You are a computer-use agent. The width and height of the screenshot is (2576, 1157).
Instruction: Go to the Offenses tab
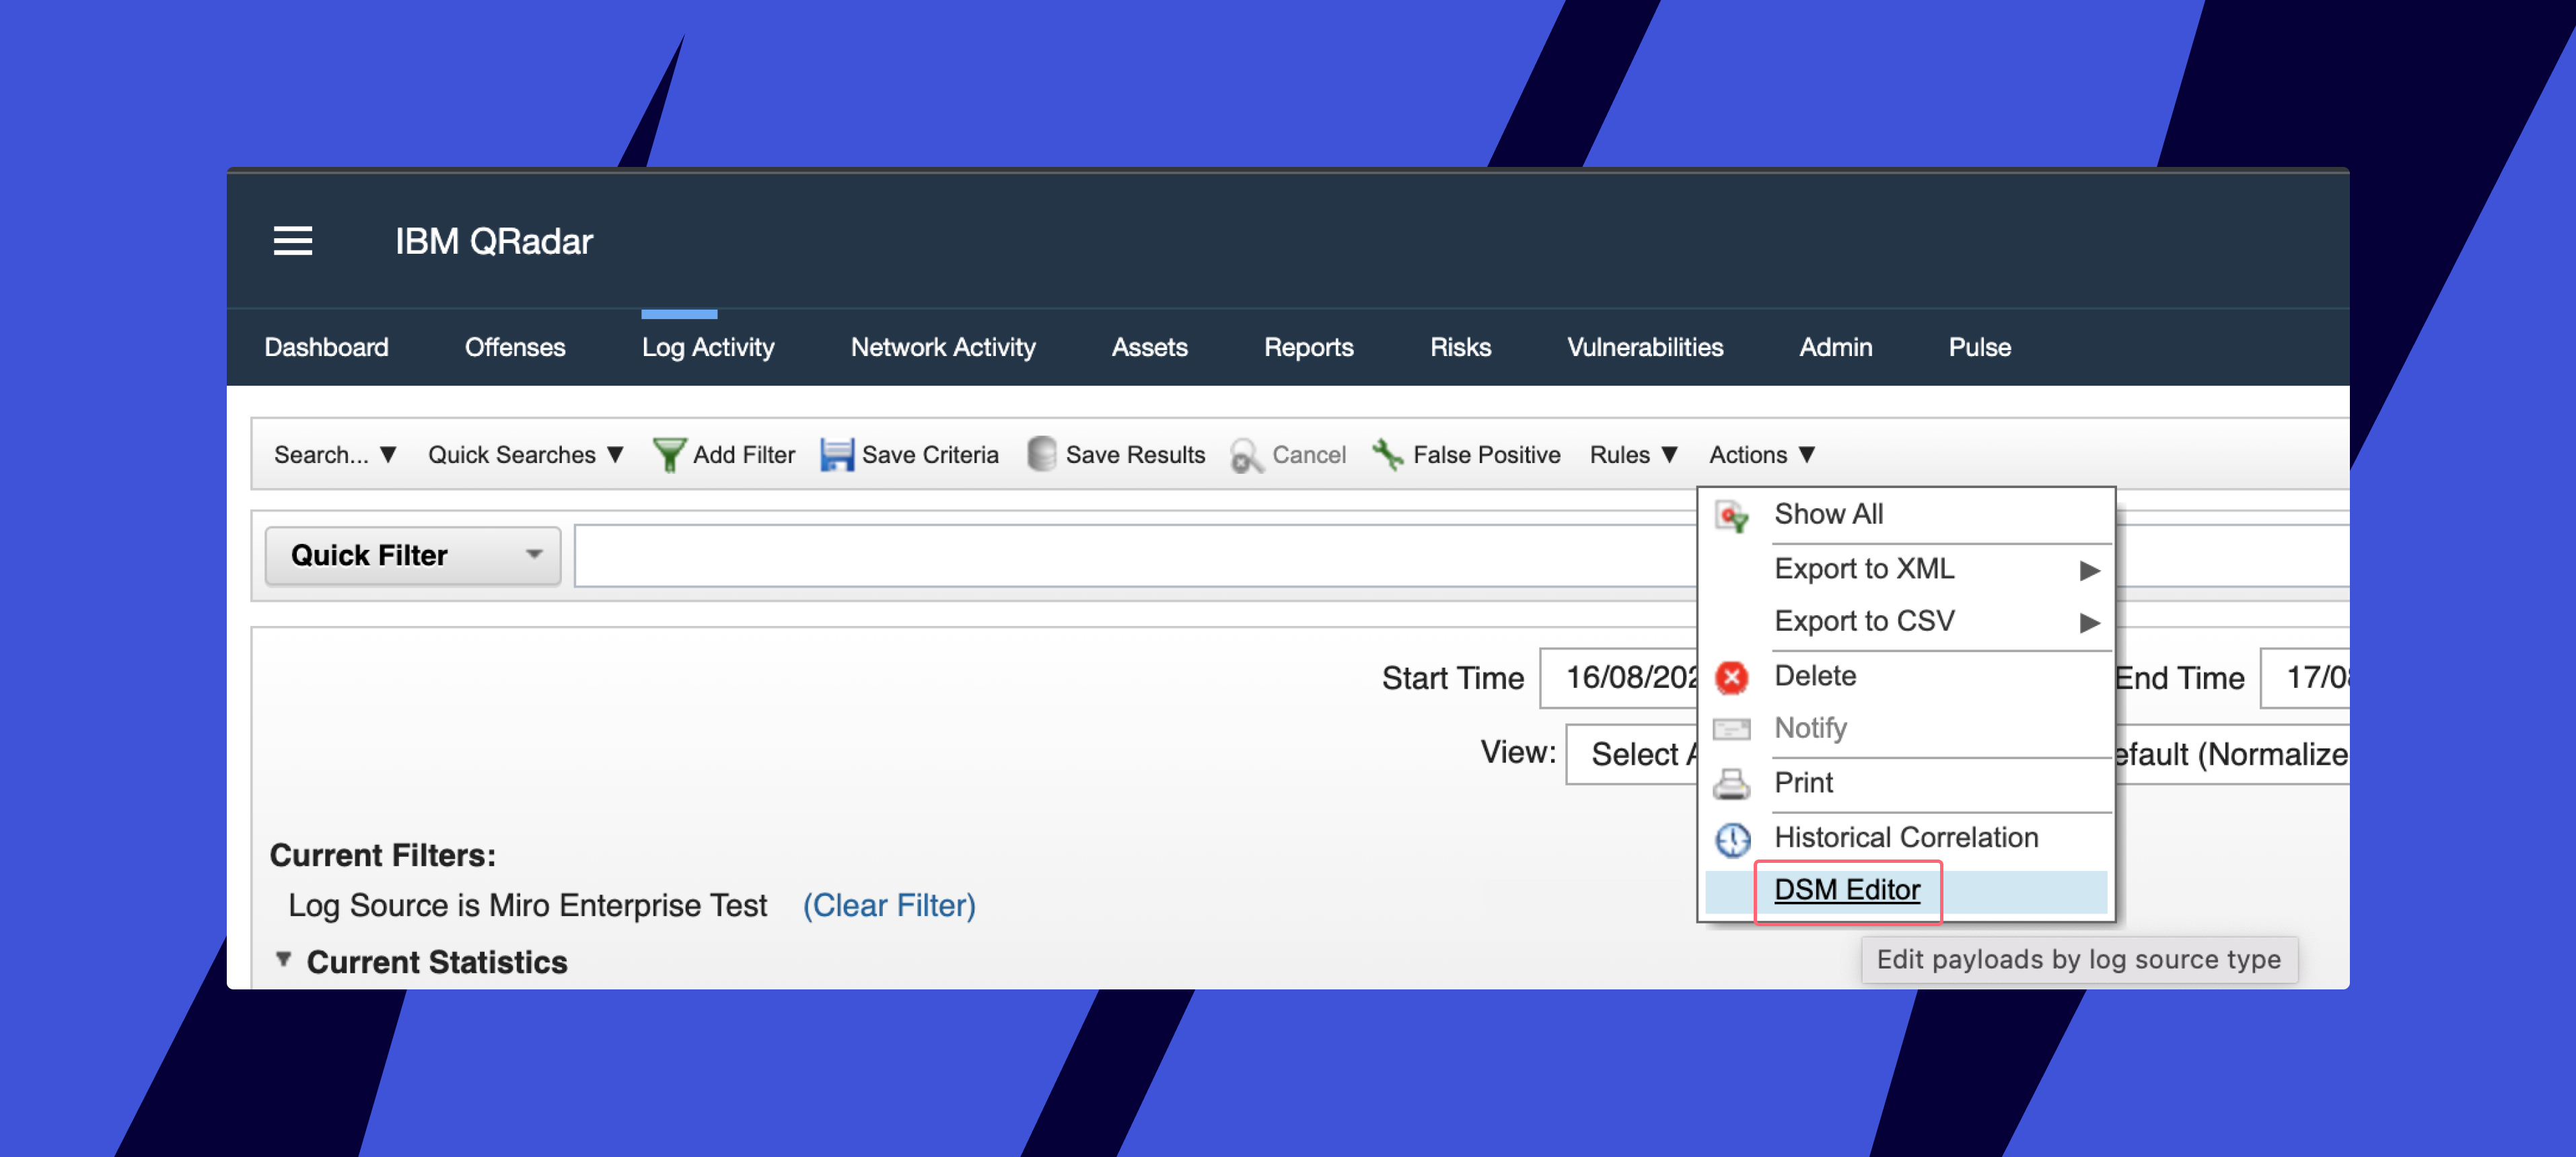point(514,347)
